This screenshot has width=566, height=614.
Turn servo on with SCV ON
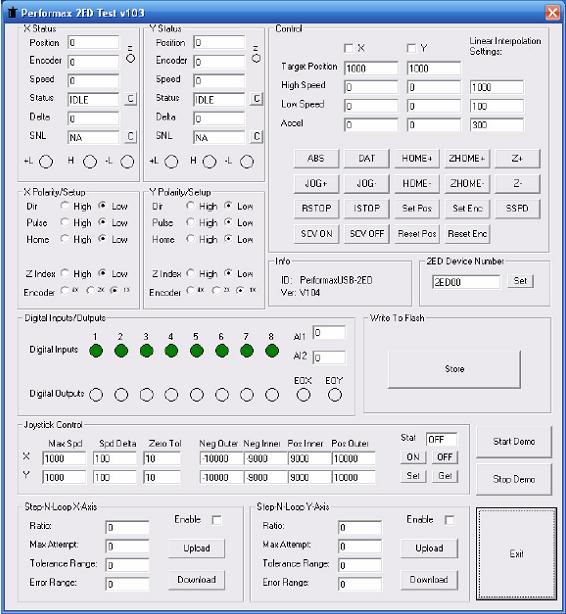click(x=316, y=234)
